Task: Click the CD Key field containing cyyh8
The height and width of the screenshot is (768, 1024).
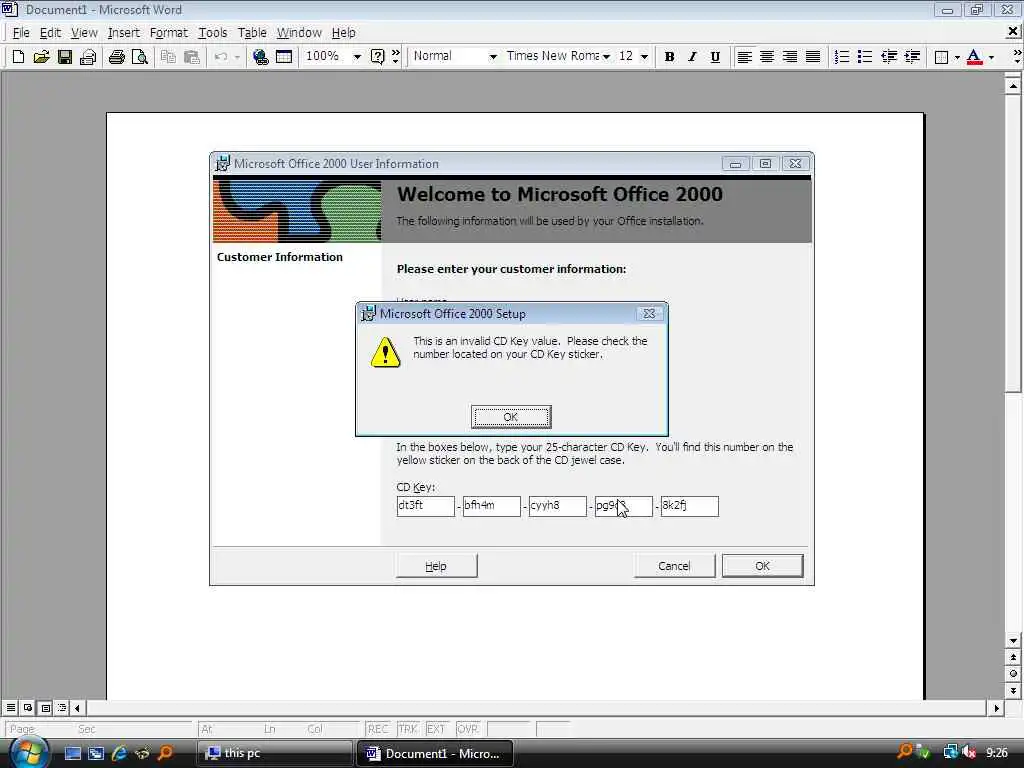Action: [x=558, y=506]
